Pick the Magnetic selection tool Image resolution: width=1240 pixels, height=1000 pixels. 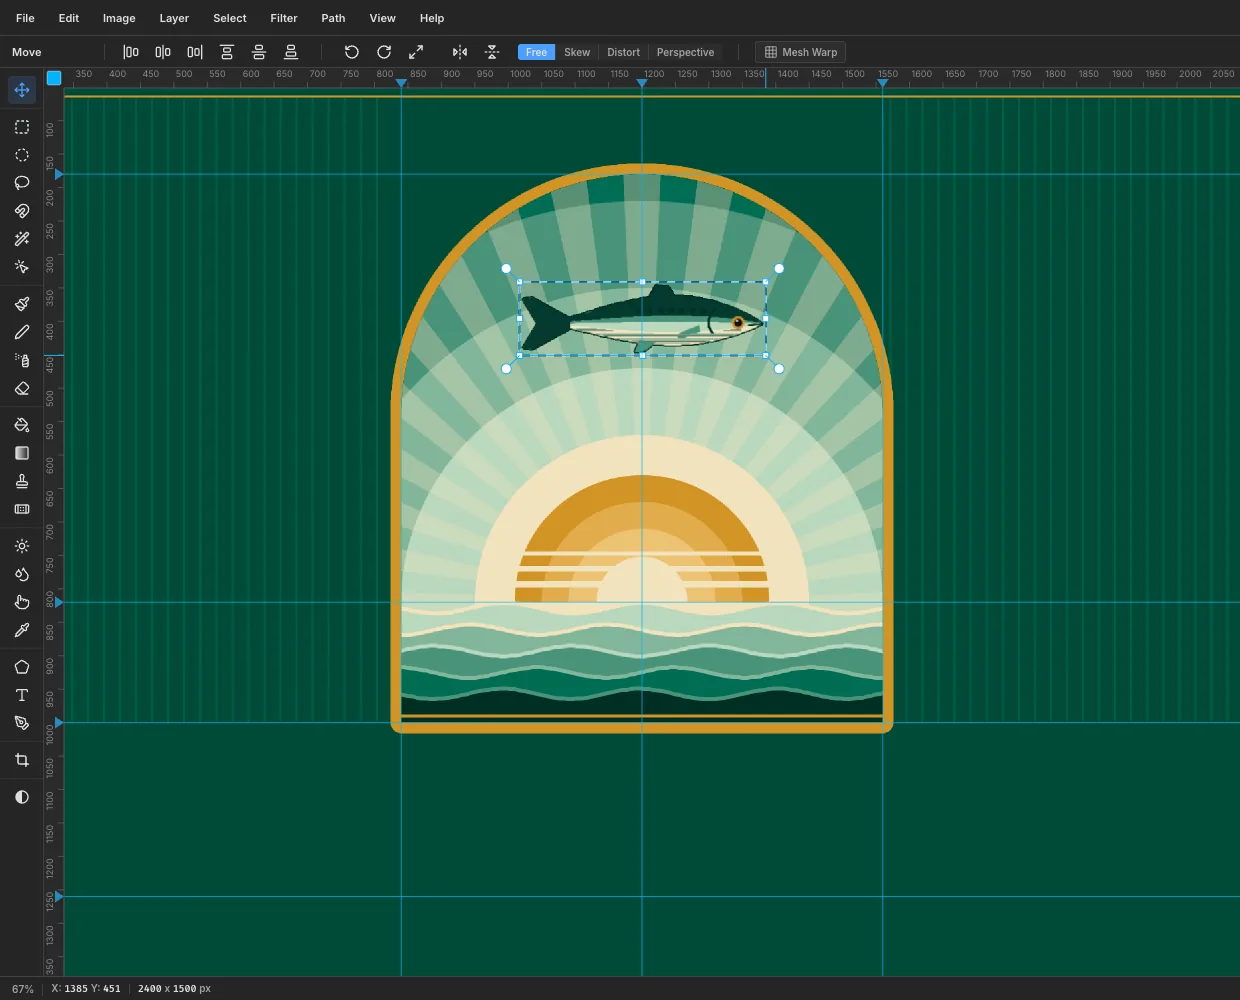[x=22, y=211]
